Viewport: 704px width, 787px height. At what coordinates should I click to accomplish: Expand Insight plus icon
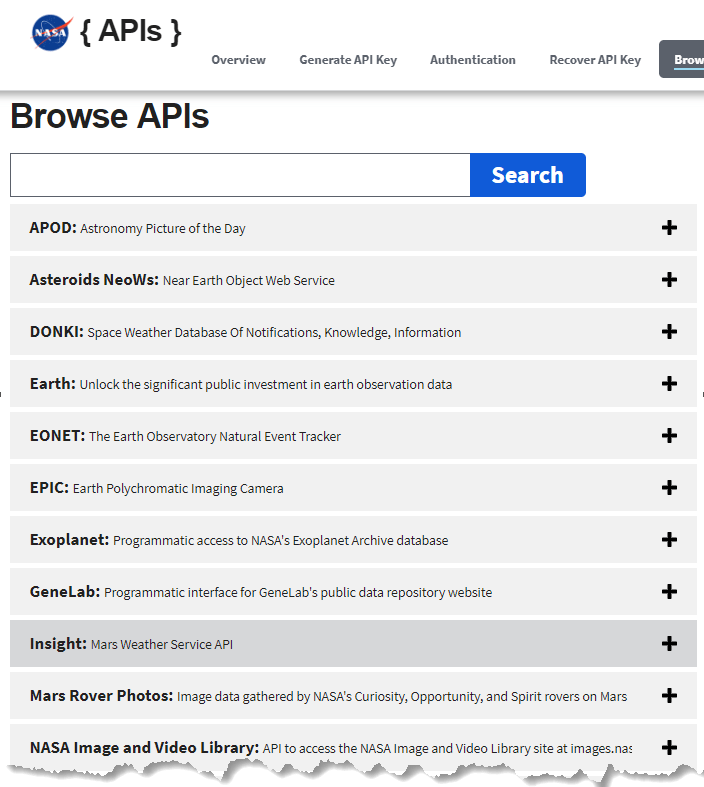pos(669,644)
